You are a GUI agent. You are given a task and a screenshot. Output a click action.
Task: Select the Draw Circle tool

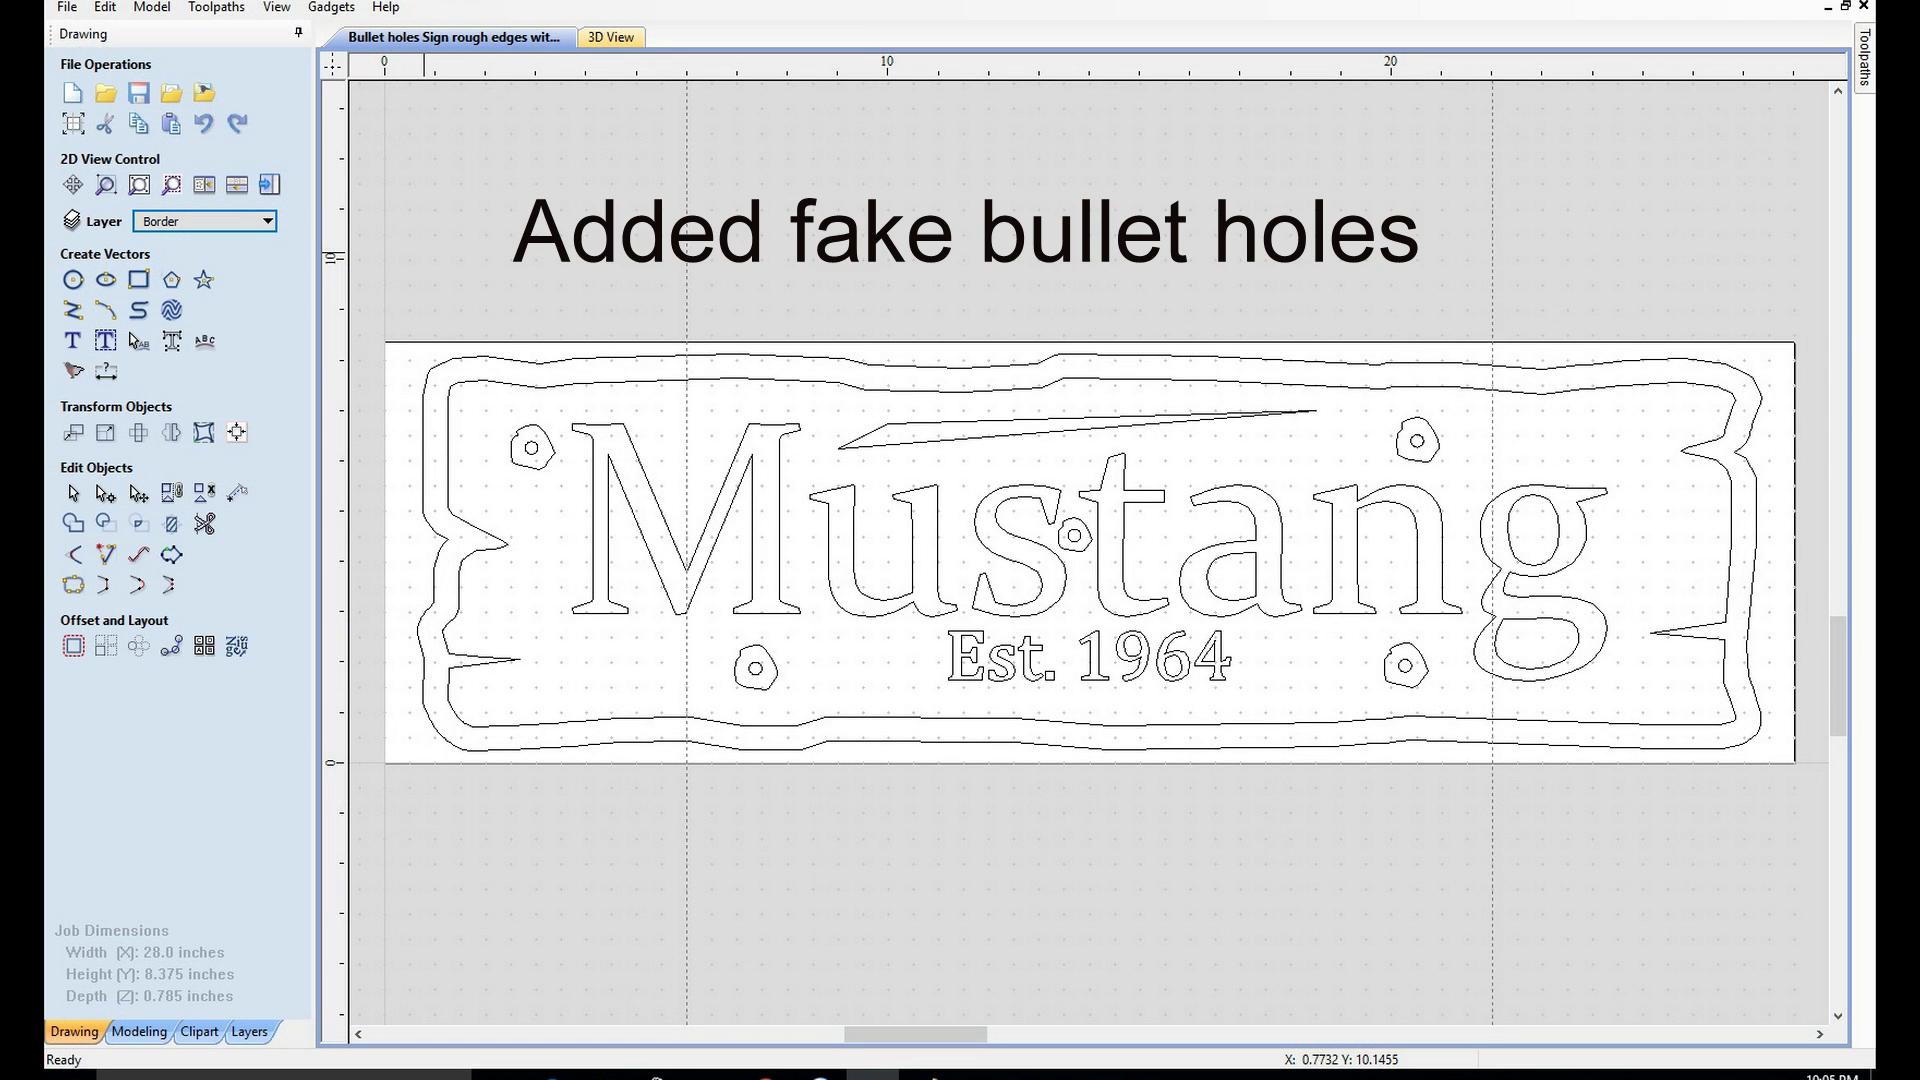(73, 280)
